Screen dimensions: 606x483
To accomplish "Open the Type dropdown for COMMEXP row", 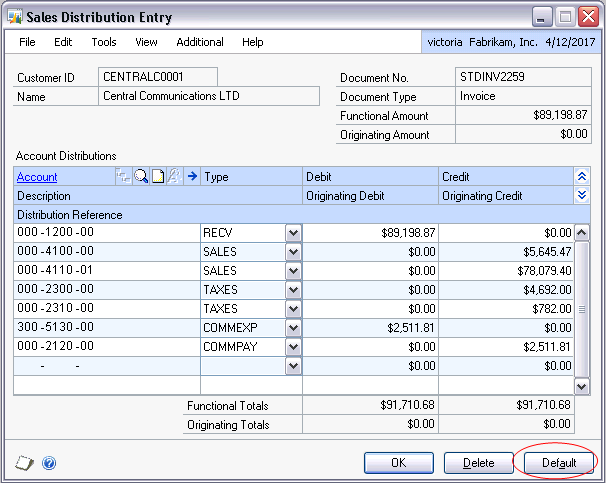I will click(292, 328).
